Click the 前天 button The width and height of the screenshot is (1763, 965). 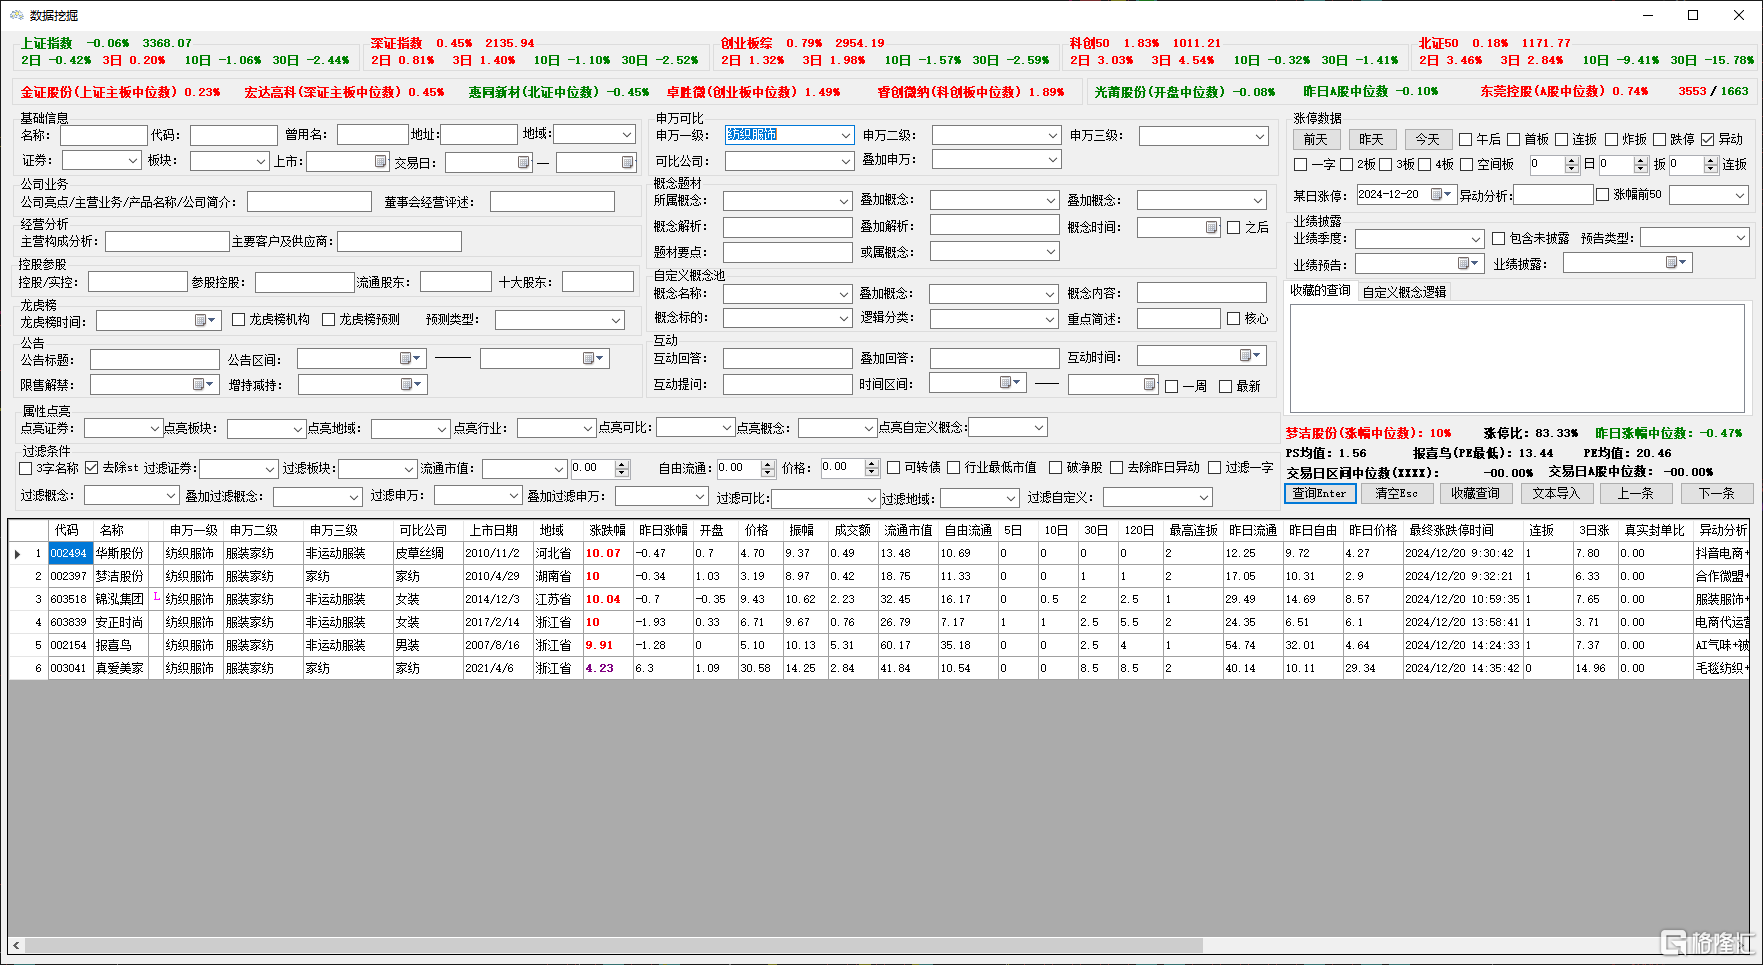[1316, 140]
